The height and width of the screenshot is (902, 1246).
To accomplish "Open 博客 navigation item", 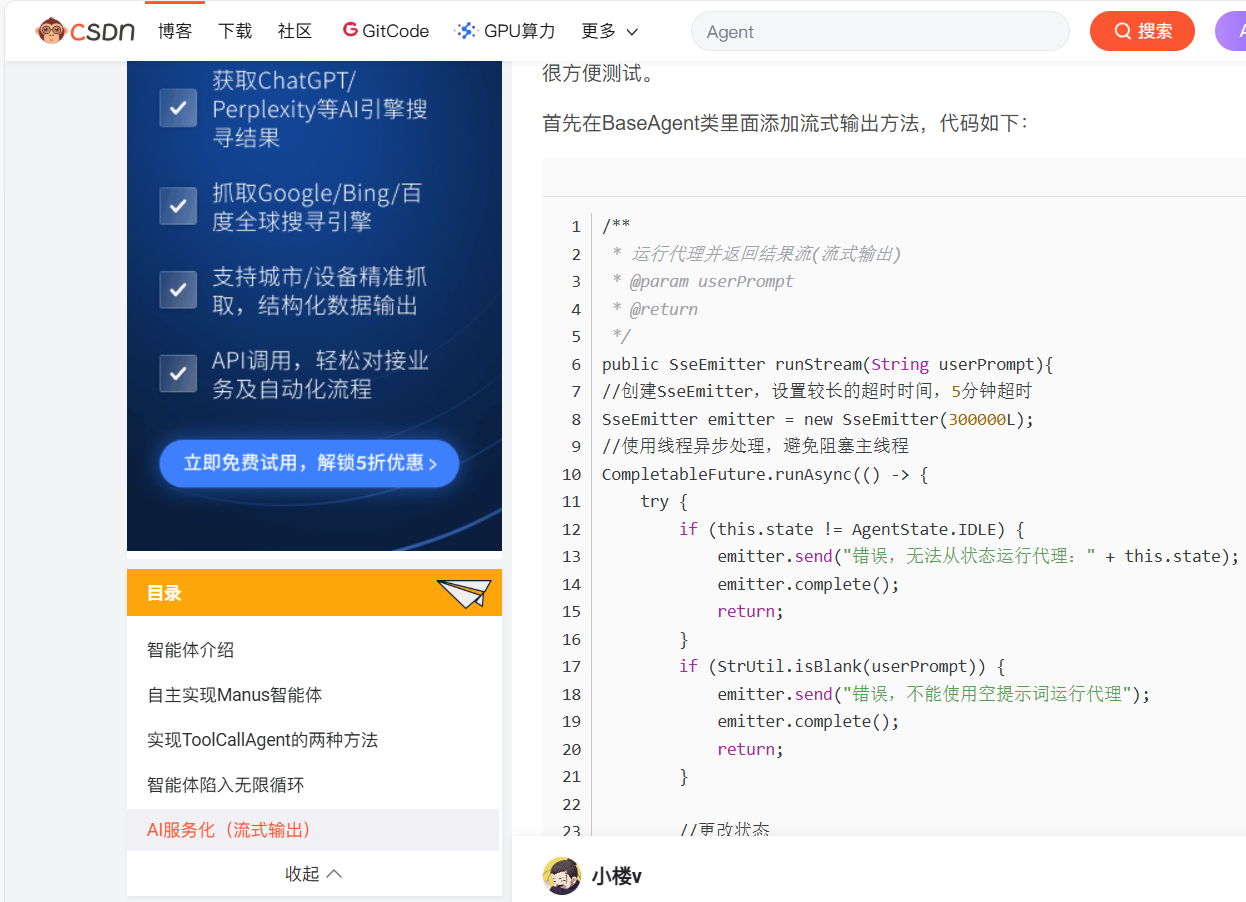I will click(175, 31).
